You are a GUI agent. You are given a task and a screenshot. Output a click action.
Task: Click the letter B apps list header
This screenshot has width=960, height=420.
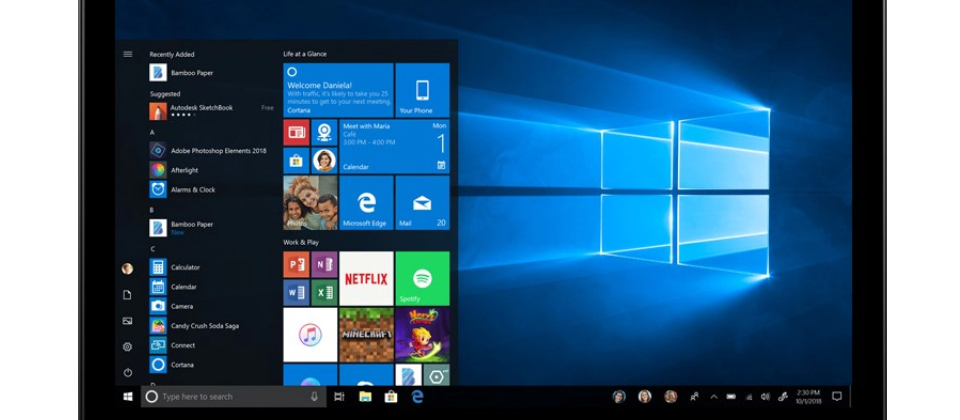click(x=152, y=209)
